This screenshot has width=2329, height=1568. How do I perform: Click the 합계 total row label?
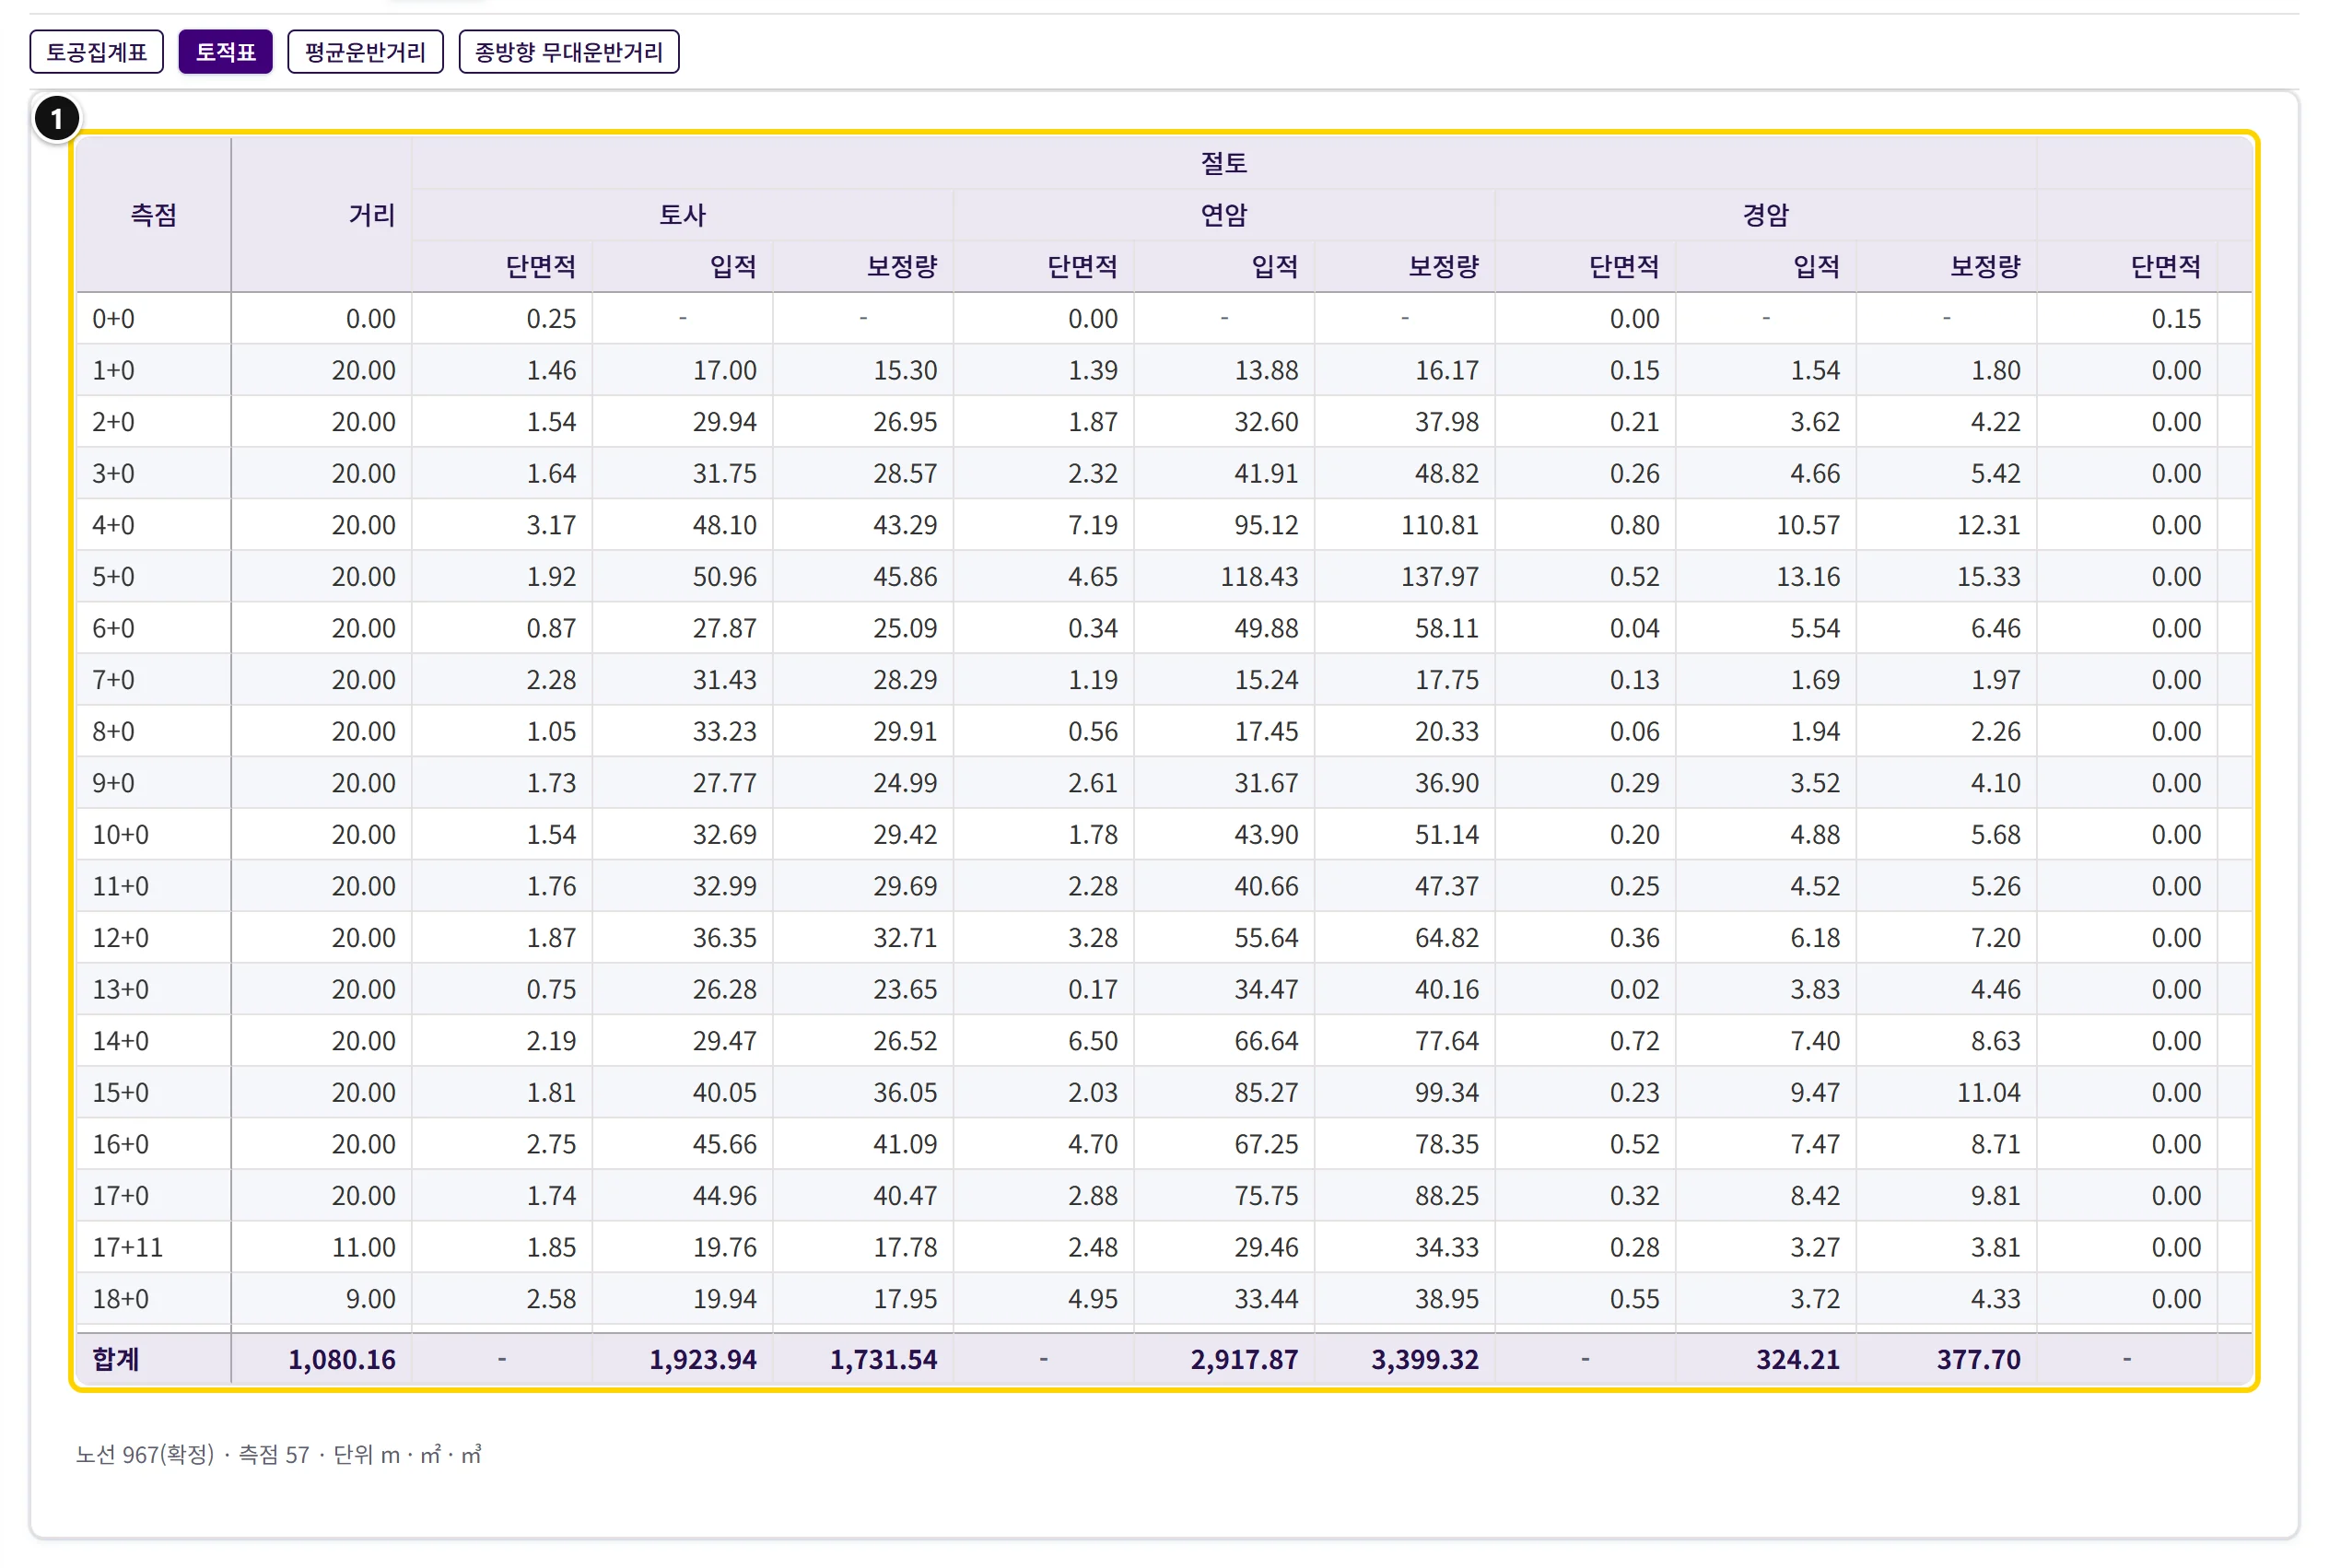click(116, 1359)
